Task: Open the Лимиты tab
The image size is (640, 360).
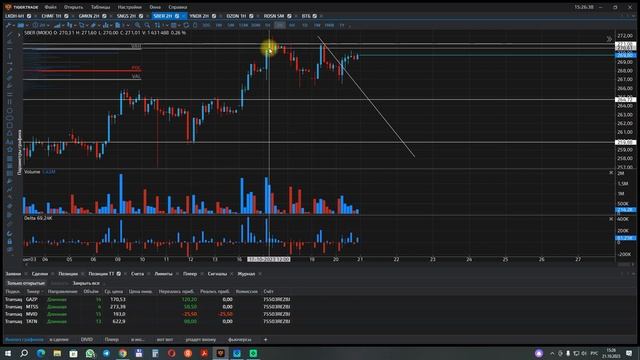Action: coord(163,273)
